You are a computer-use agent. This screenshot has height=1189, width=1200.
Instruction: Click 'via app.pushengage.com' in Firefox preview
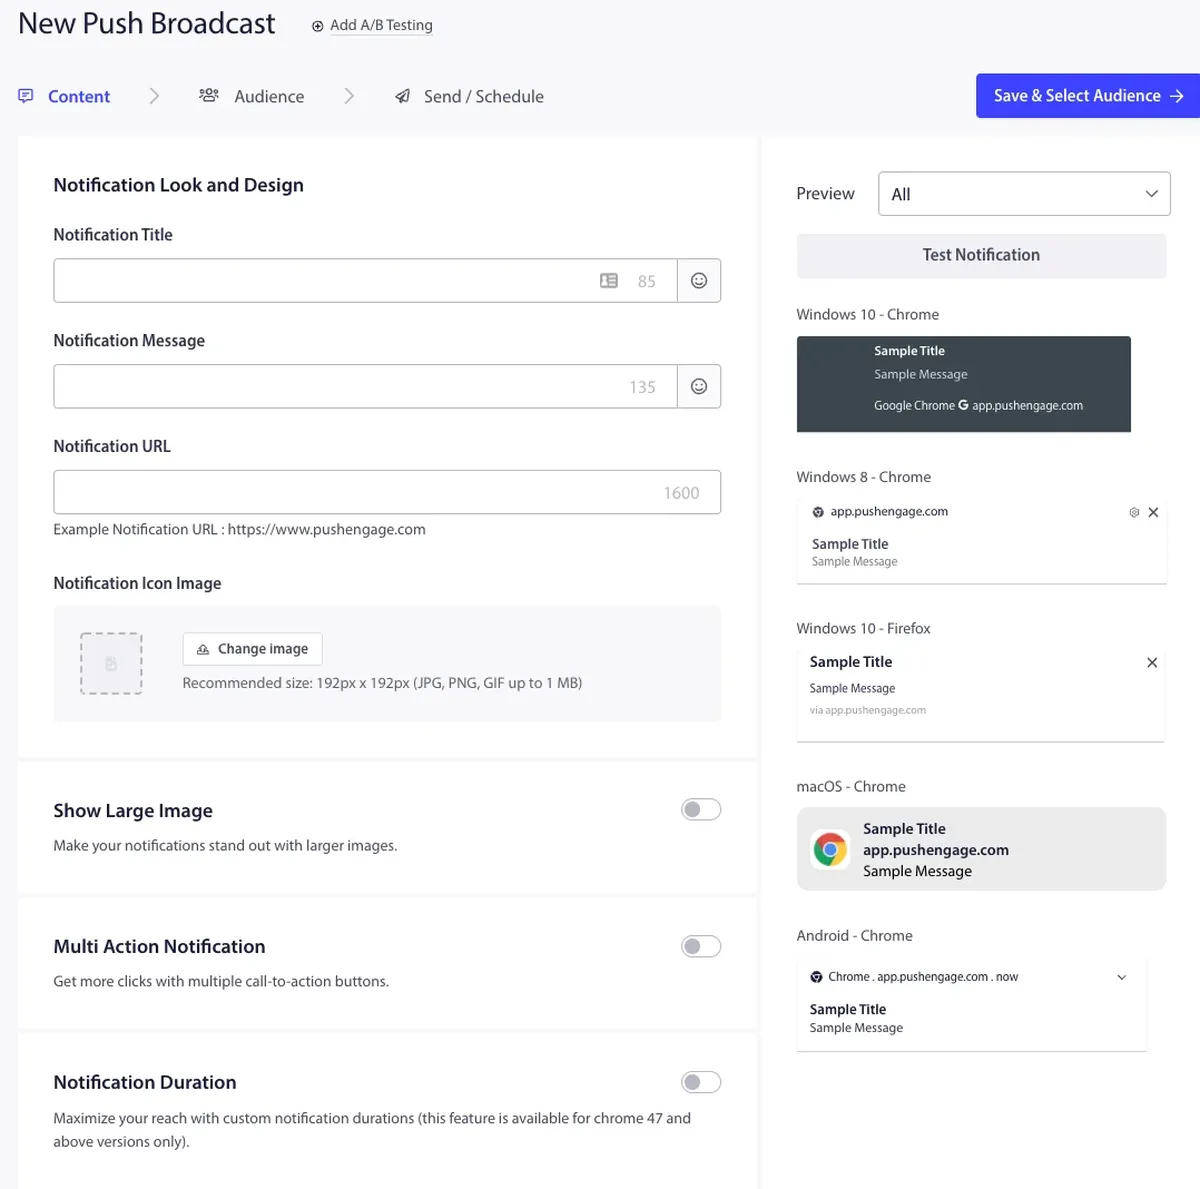pos(868,710)
